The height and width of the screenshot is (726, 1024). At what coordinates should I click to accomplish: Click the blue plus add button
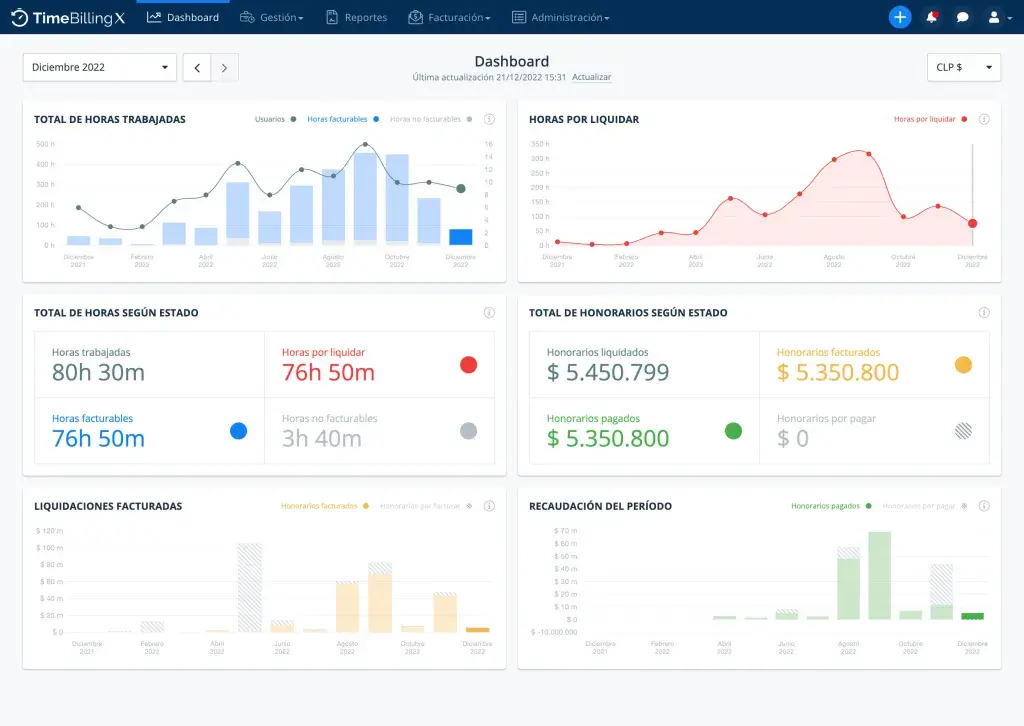point(900,17)
